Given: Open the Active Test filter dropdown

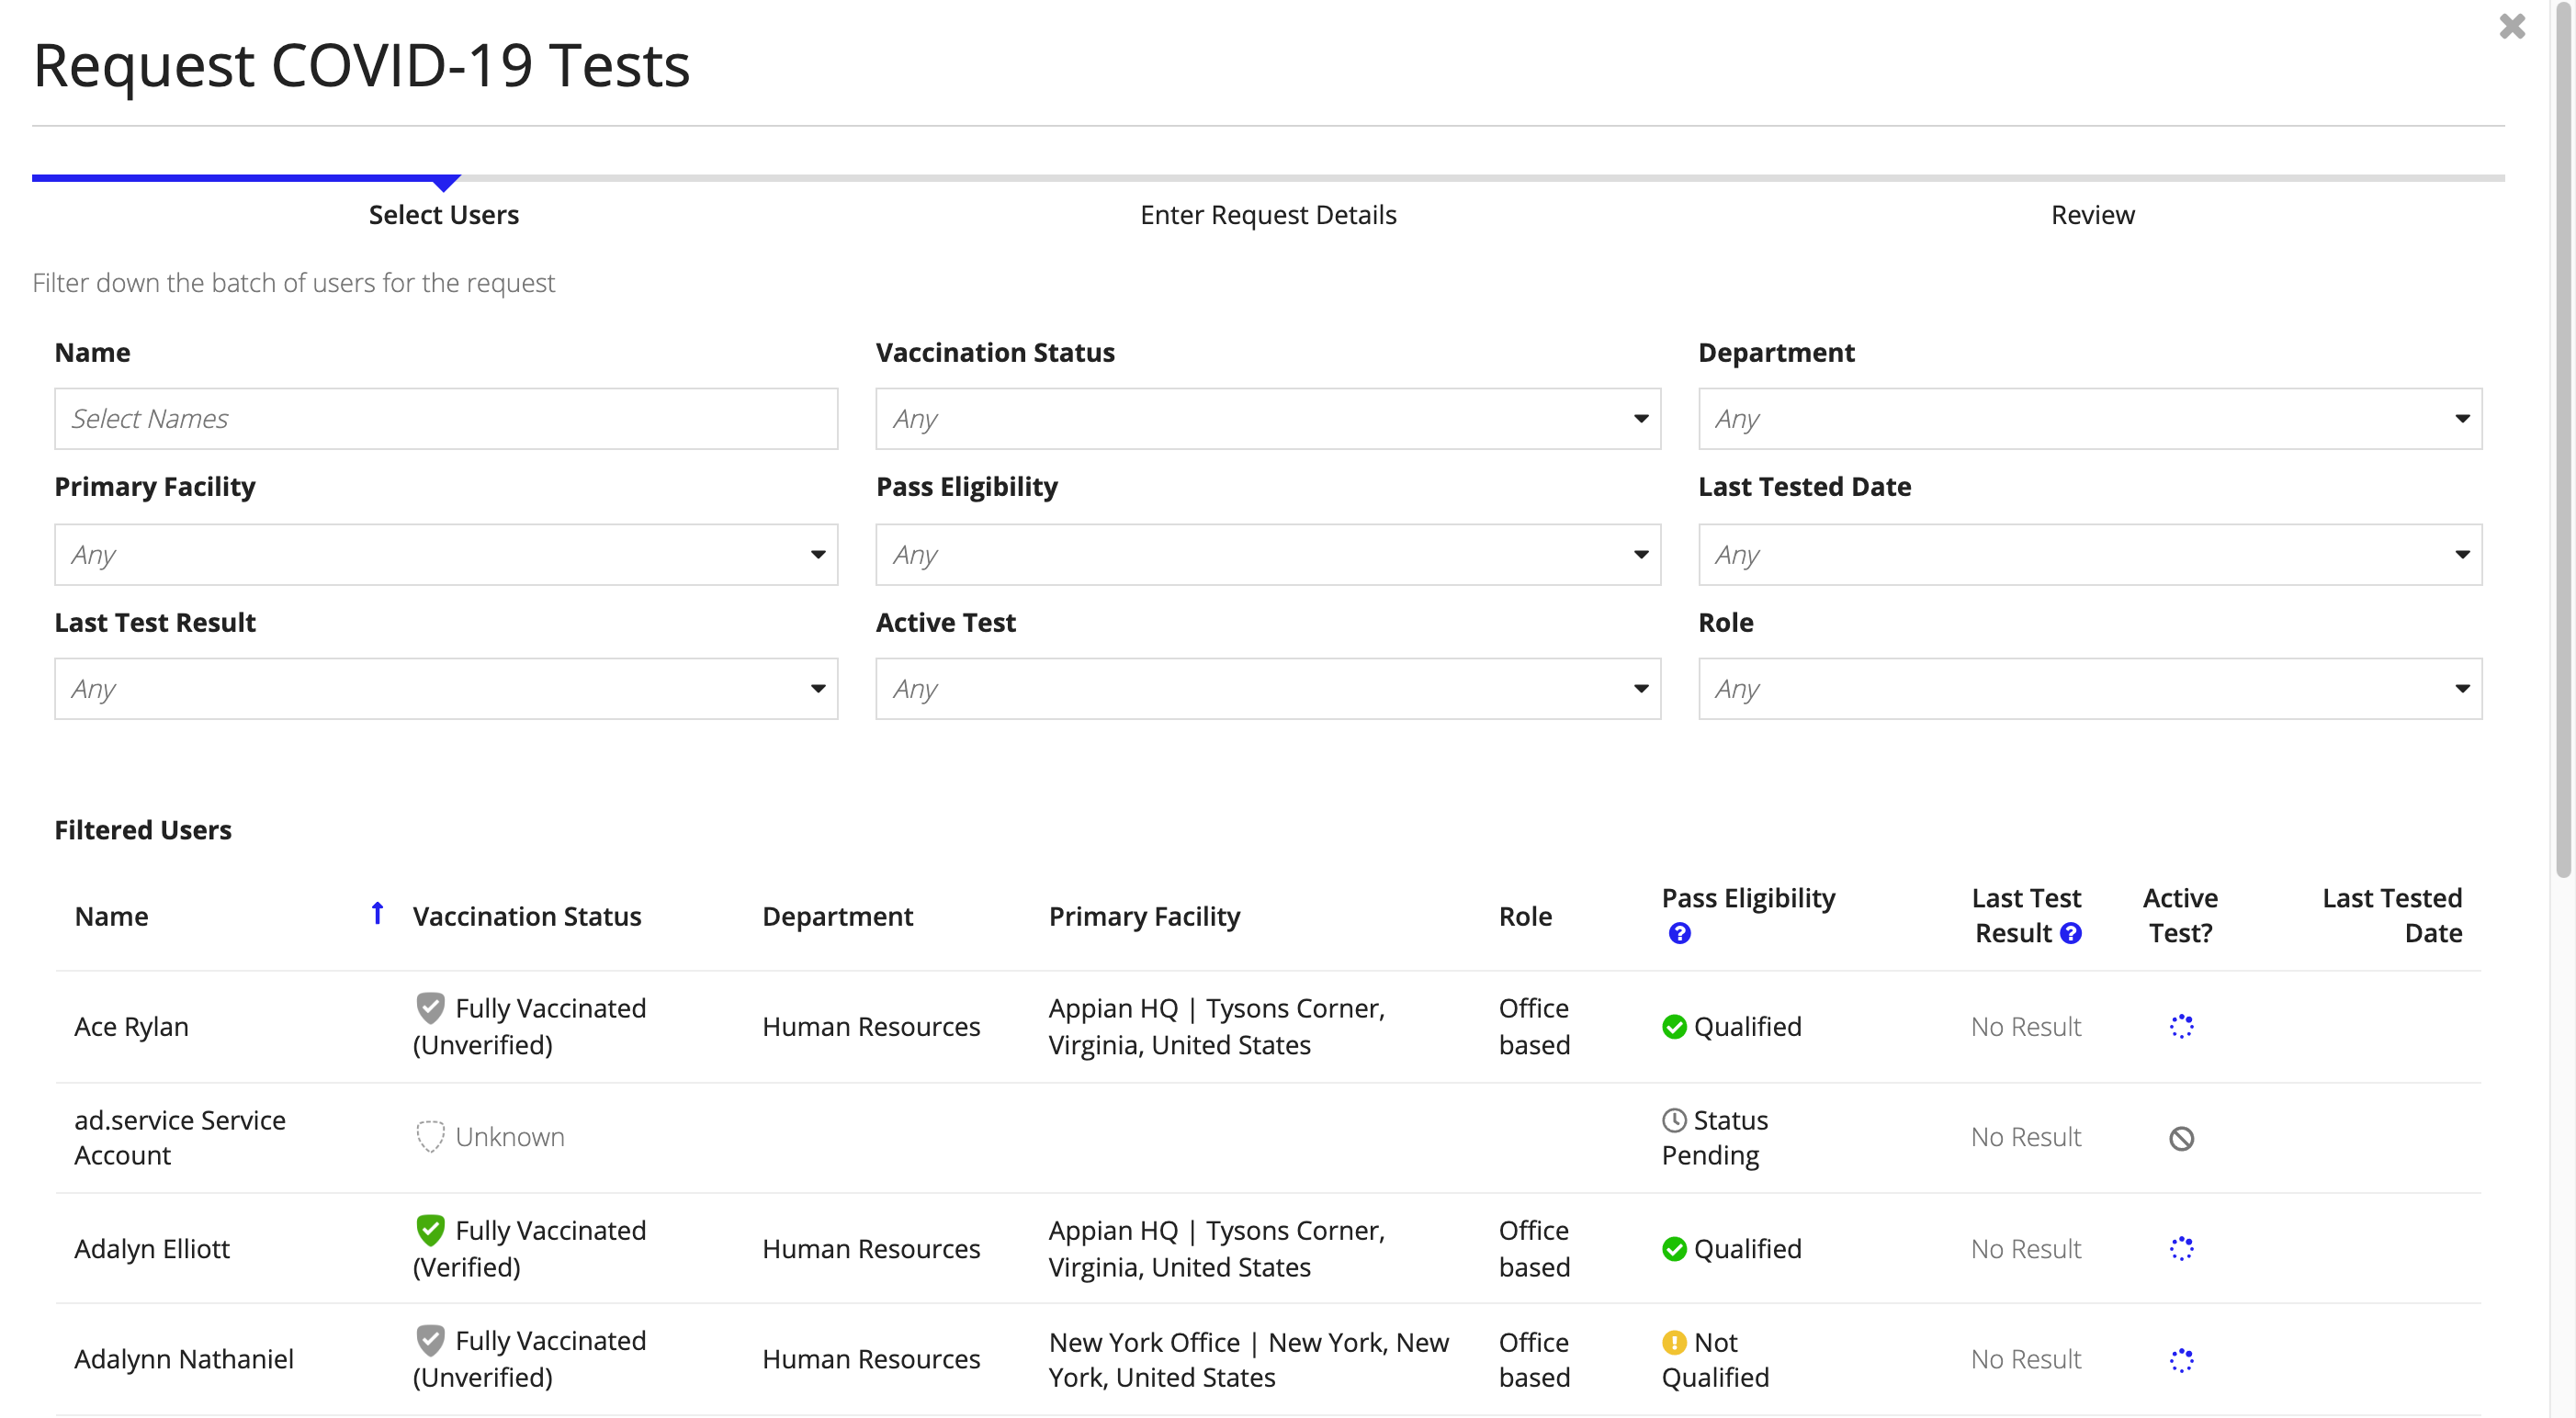Looking at the screenshot, I should [1267, 688].
